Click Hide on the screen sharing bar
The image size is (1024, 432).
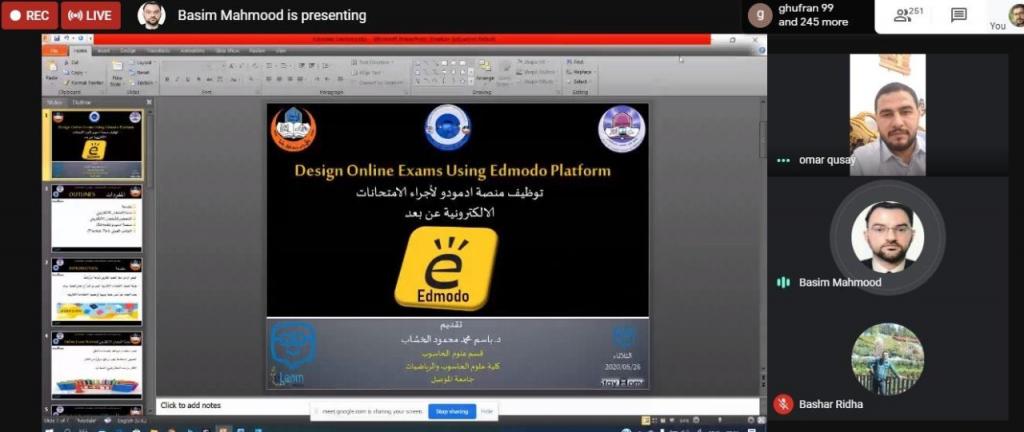pos(487,411)
